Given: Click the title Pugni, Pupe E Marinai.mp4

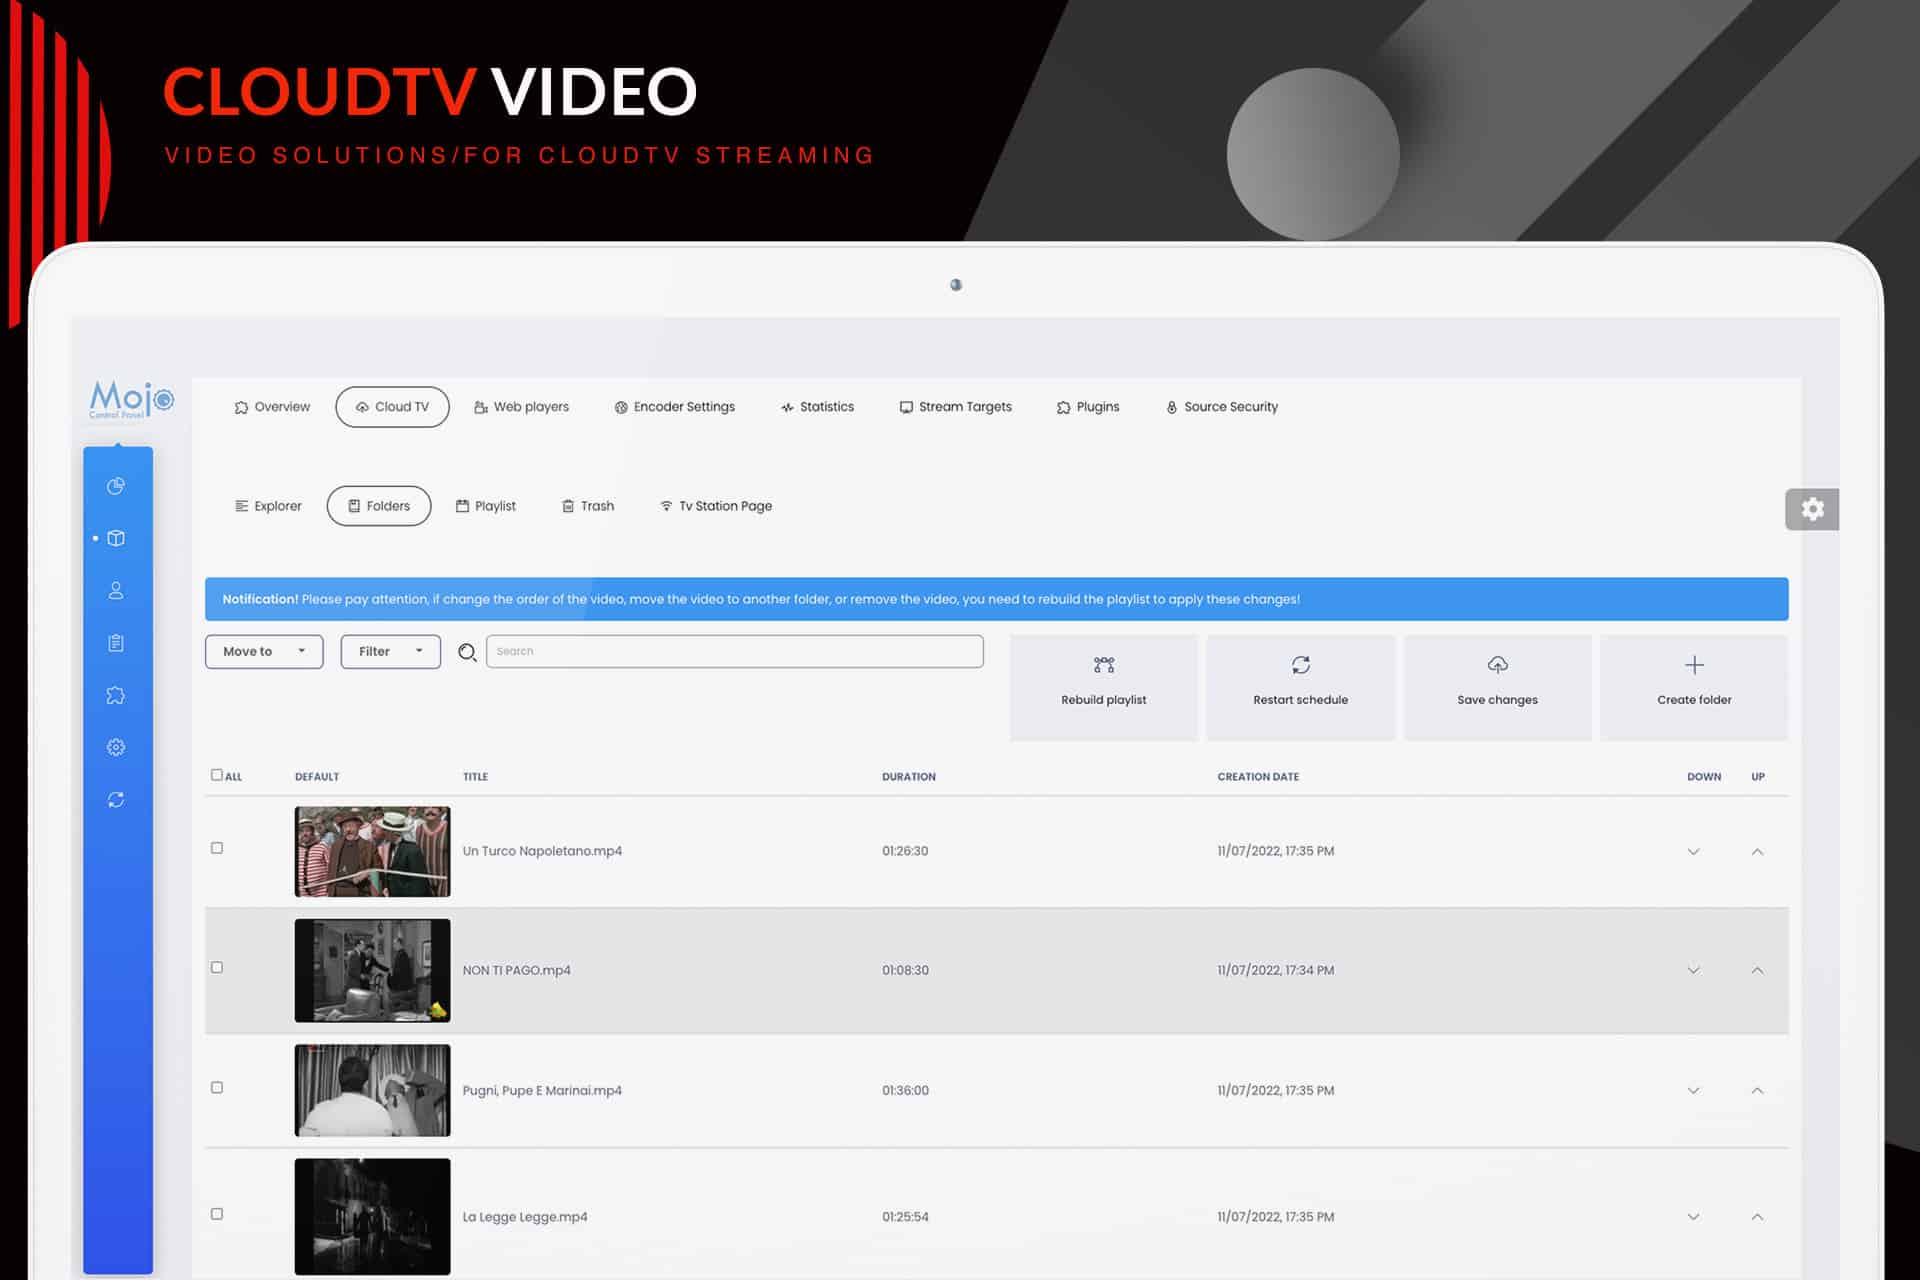Looking at the screenshot, I should (542, 1090).
